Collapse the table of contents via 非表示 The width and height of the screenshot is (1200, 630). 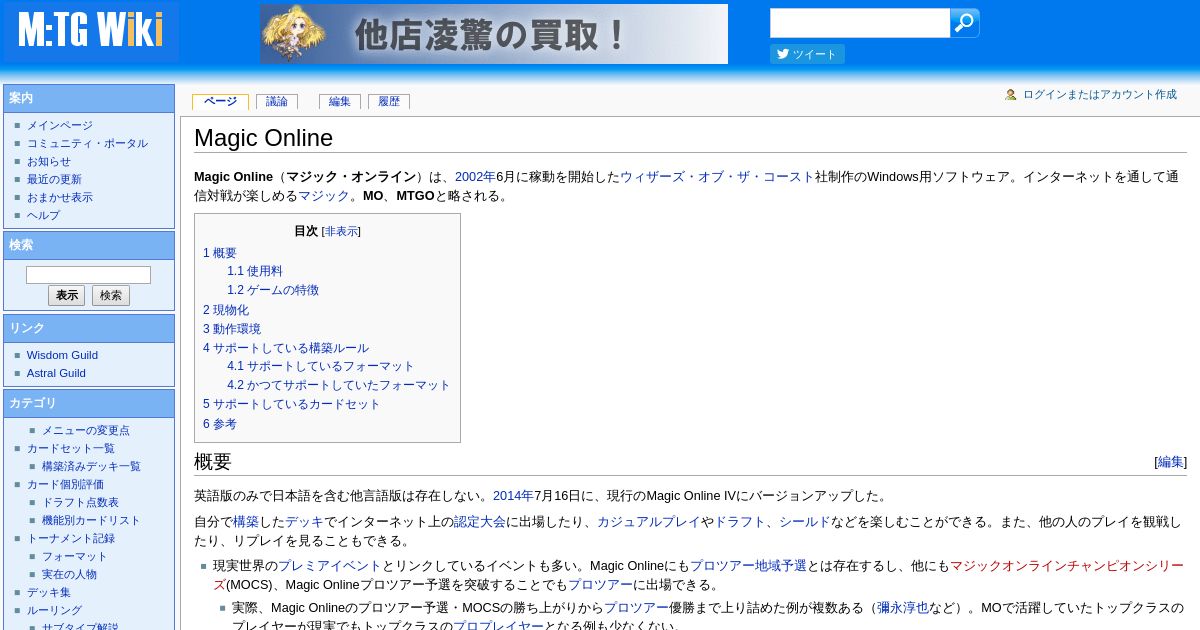341,231
